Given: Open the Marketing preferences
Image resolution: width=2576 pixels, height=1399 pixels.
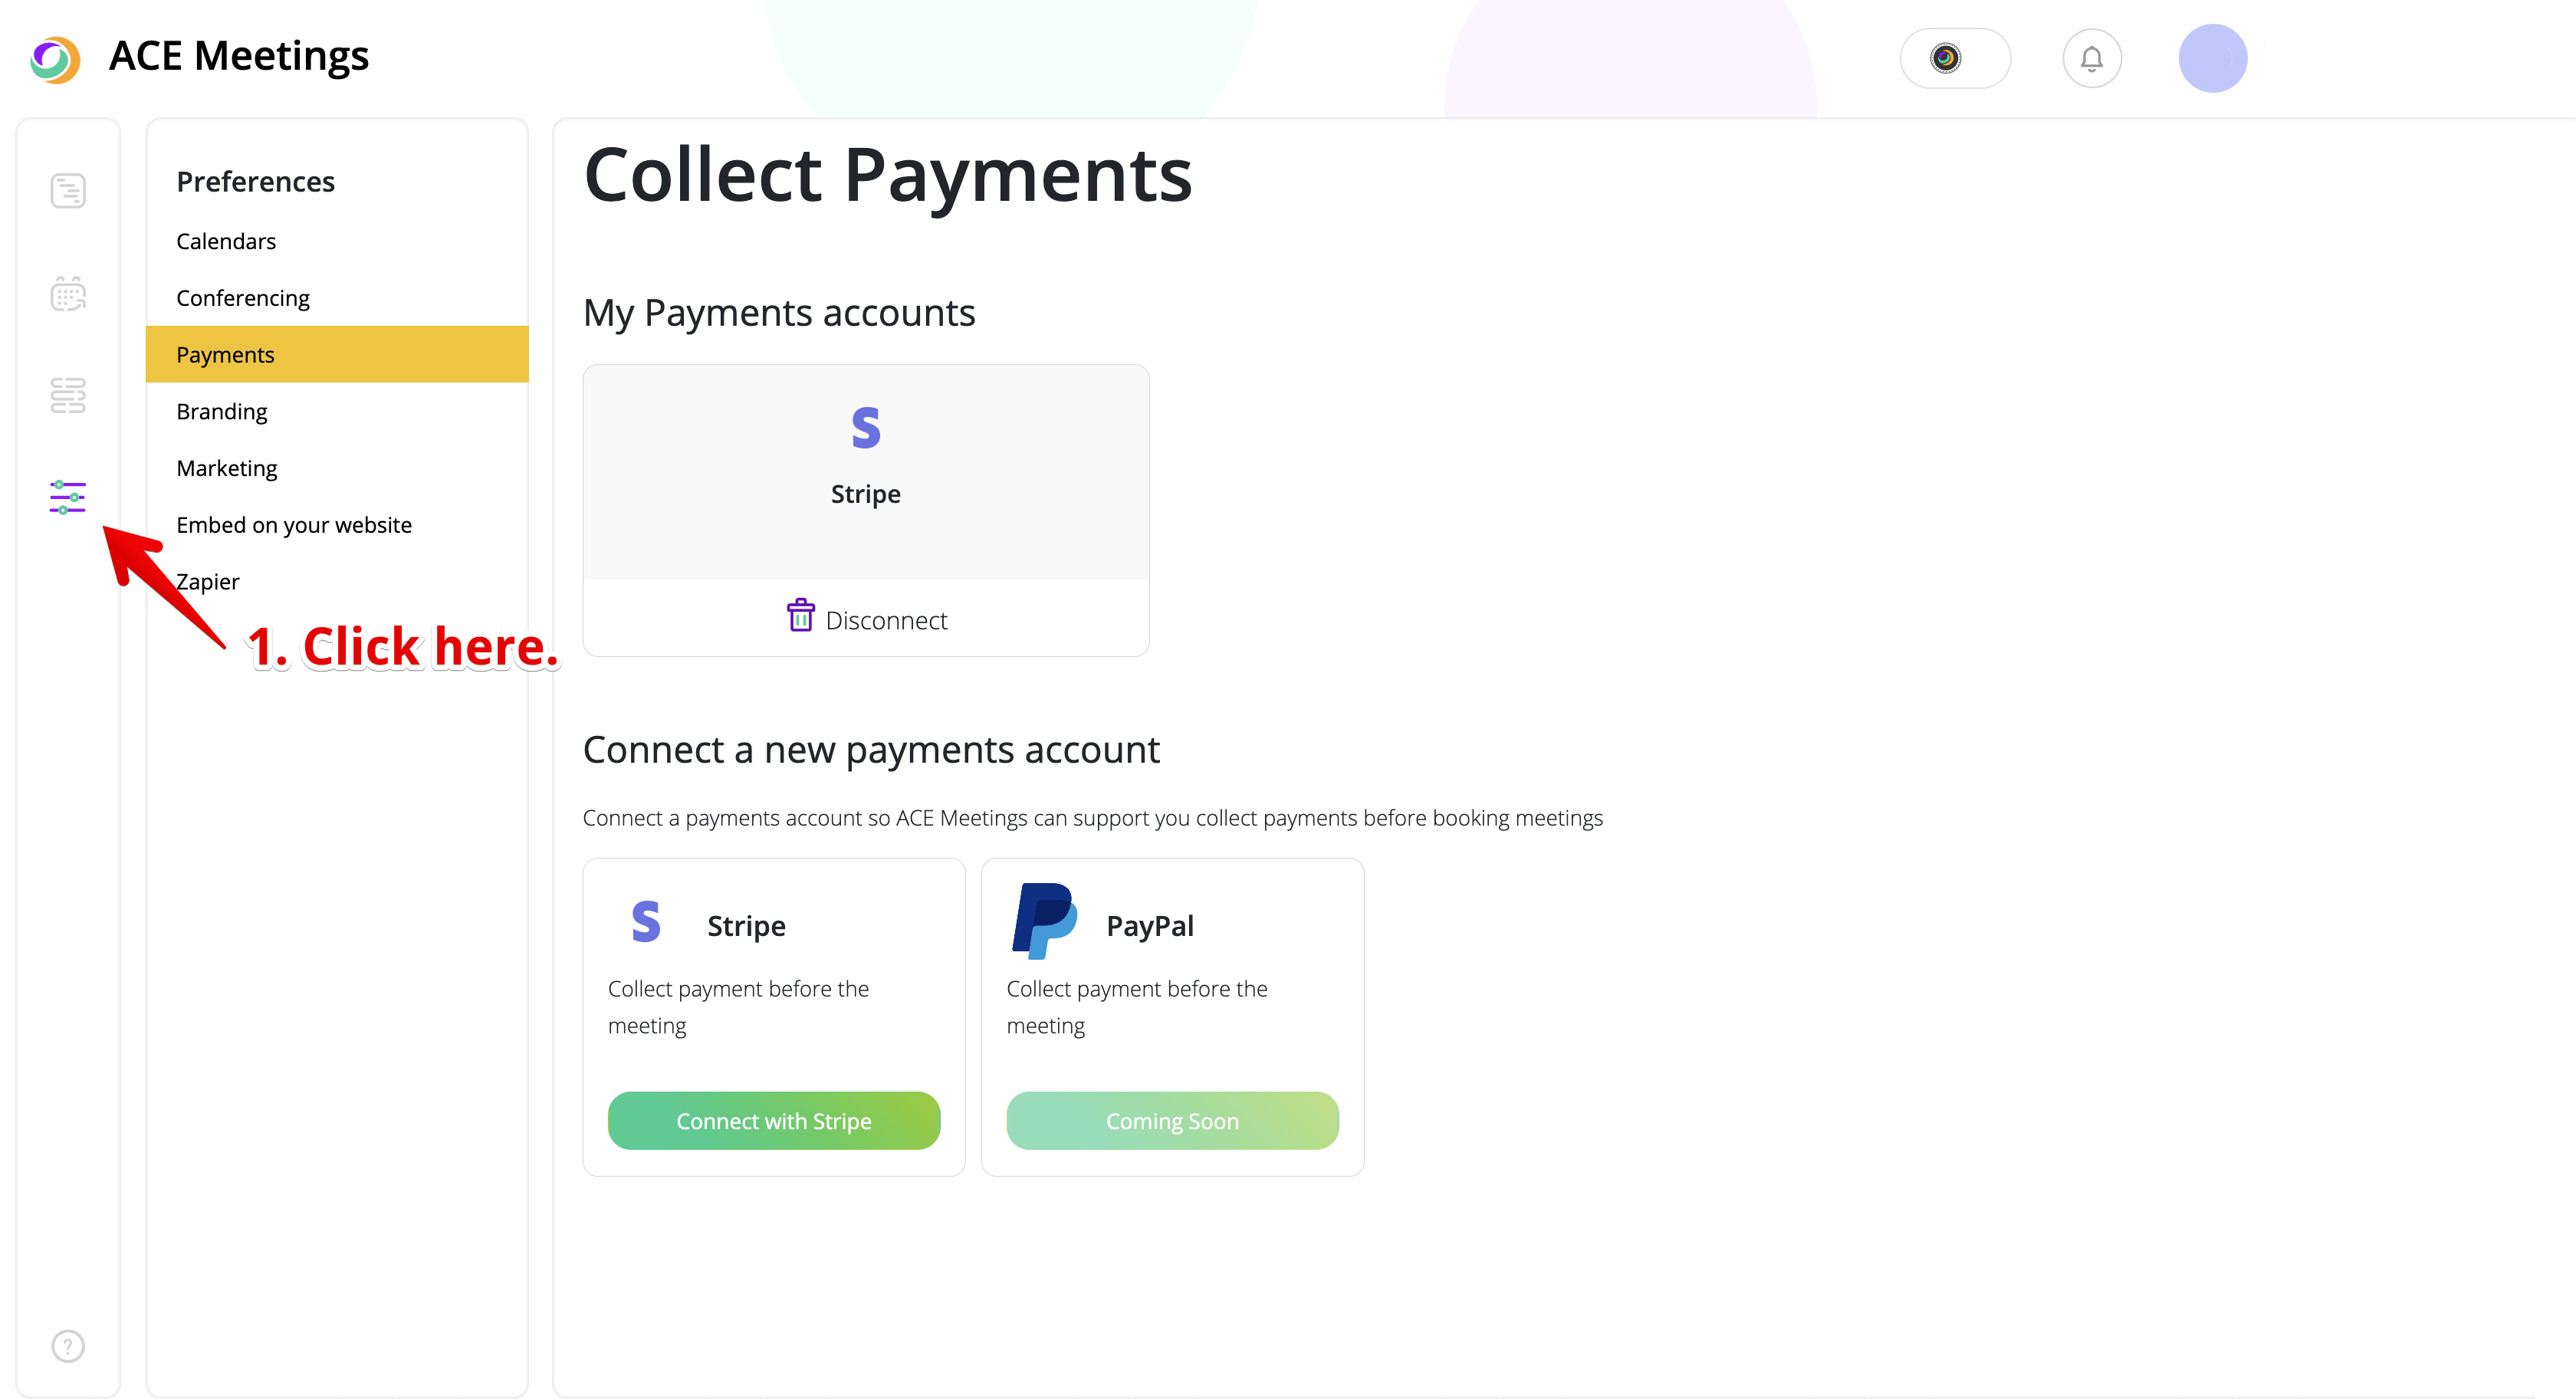Looking at the screenshot, I should point(227,468).
